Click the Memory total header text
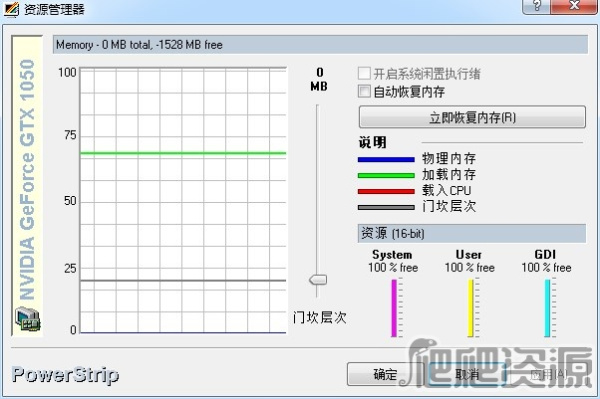The width and height of the screenshot is (600, 399). 139,45
